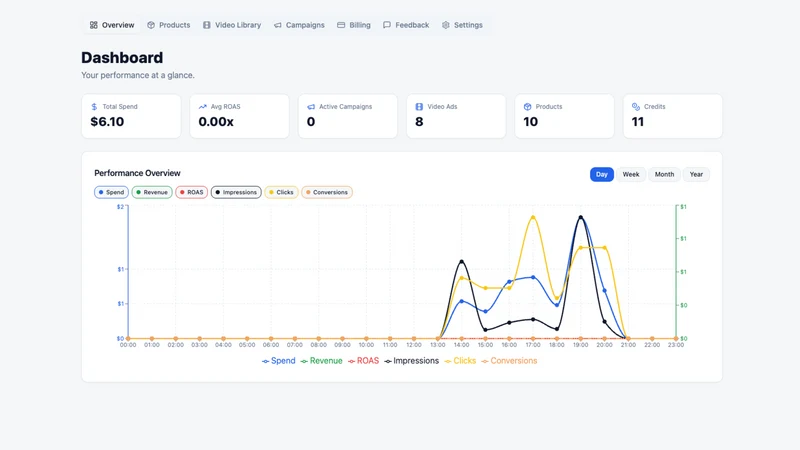Toggle the ROAS series chip
Viewport: 800px width, 450px height.
coord(192,192)
